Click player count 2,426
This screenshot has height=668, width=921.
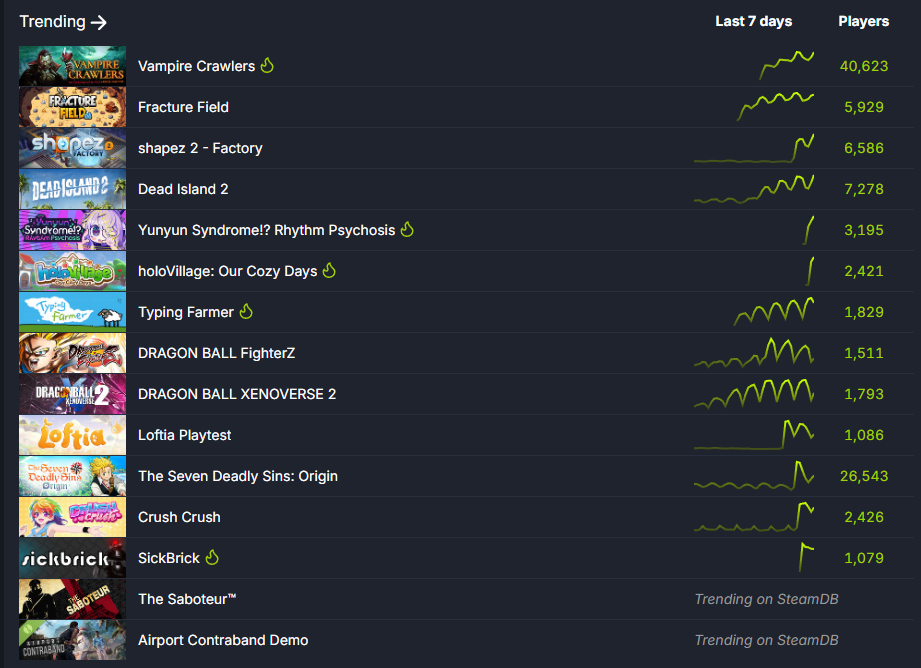[x=864, y=517]
